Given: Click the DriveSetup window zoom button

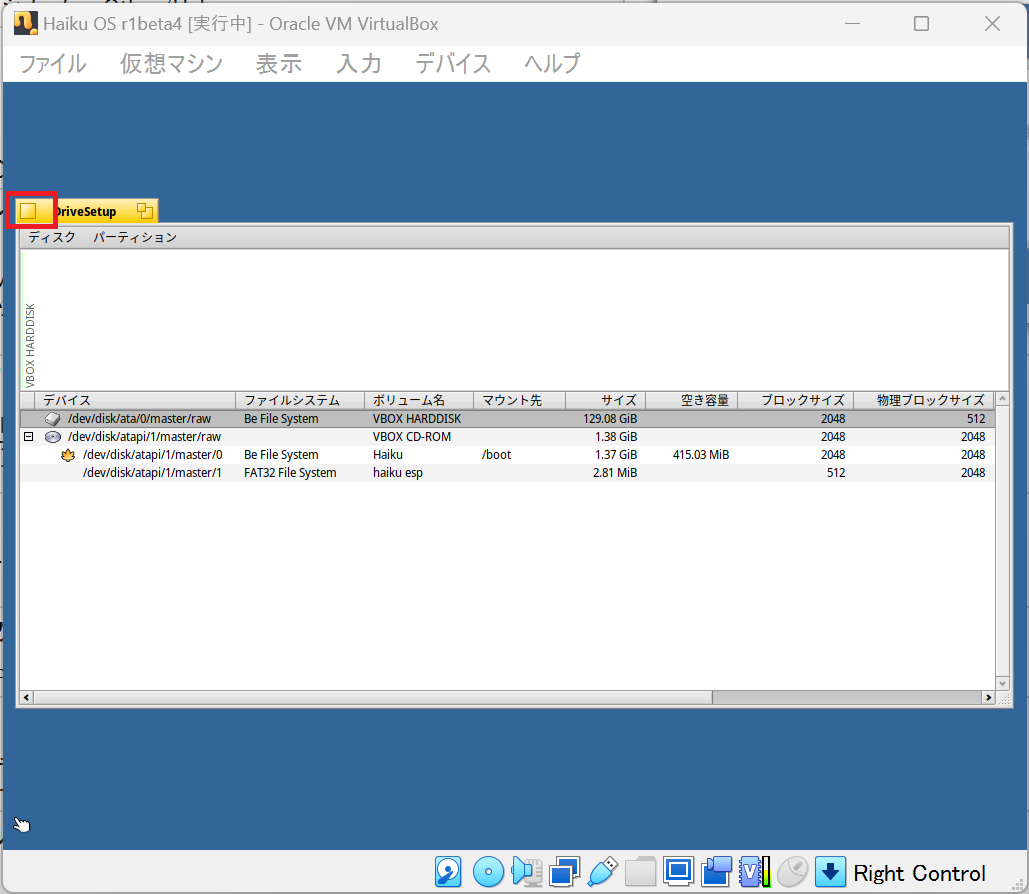Looking at the screenshot, I should click(x=145, y=211).
